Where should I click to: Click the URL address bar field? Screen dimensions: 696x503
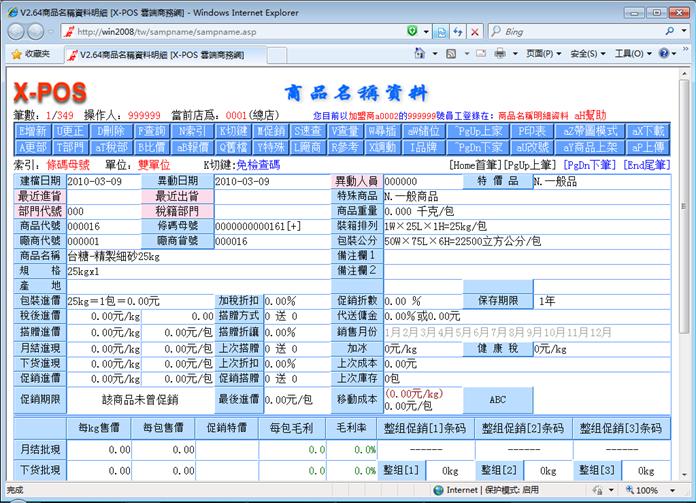click(x=240, y=32)
